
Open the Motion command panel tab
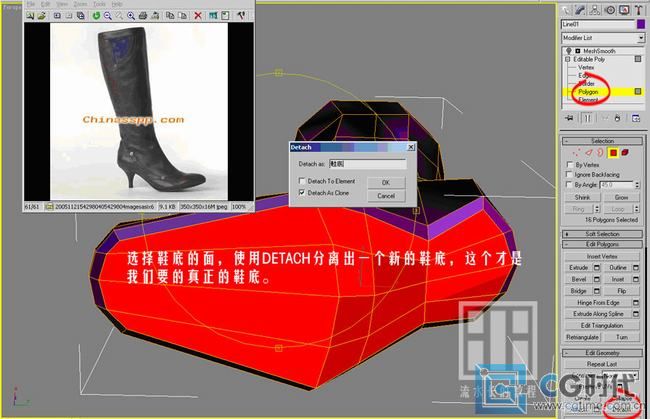[610, 10]
